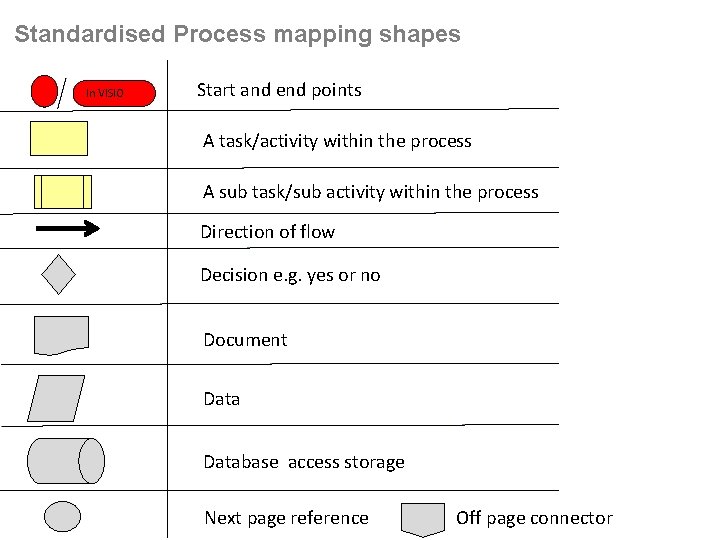The width and height of the screenshot is (720, 540).
Task: Select the grey data parallelogram shape
Action: pyautogui.click(x=57, y=398)
